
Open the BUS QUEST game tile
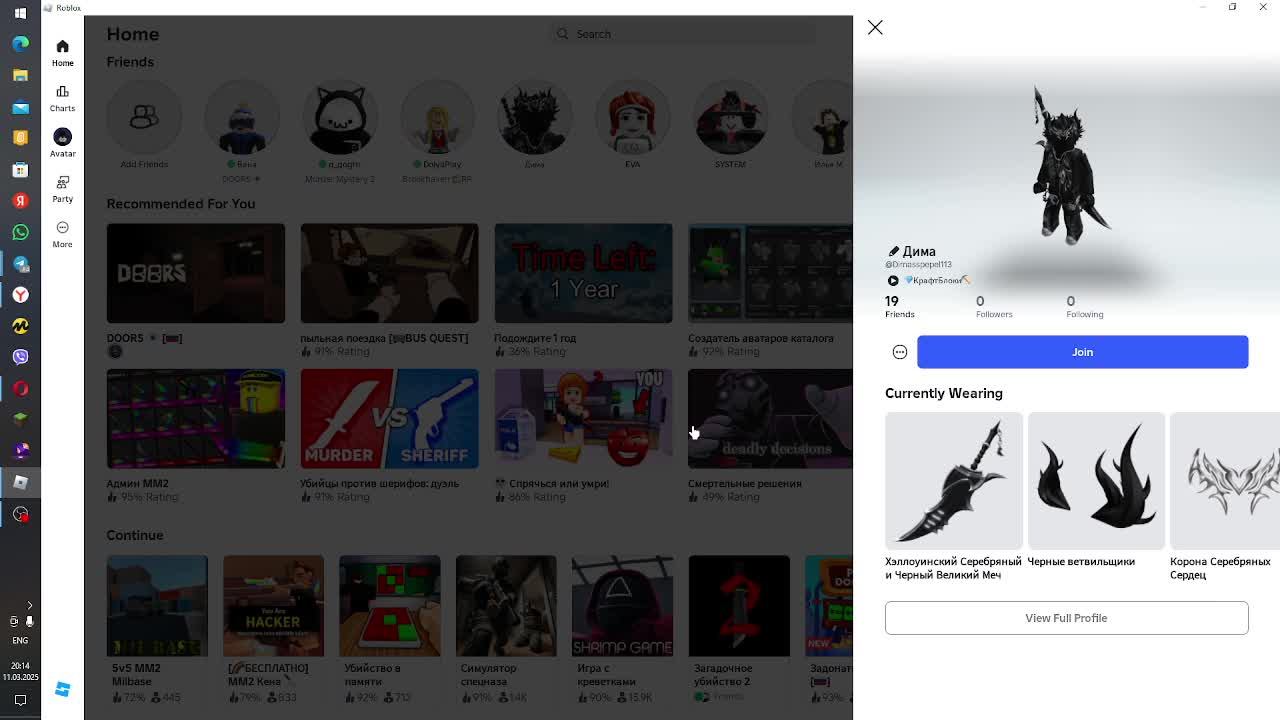(389, 273)
